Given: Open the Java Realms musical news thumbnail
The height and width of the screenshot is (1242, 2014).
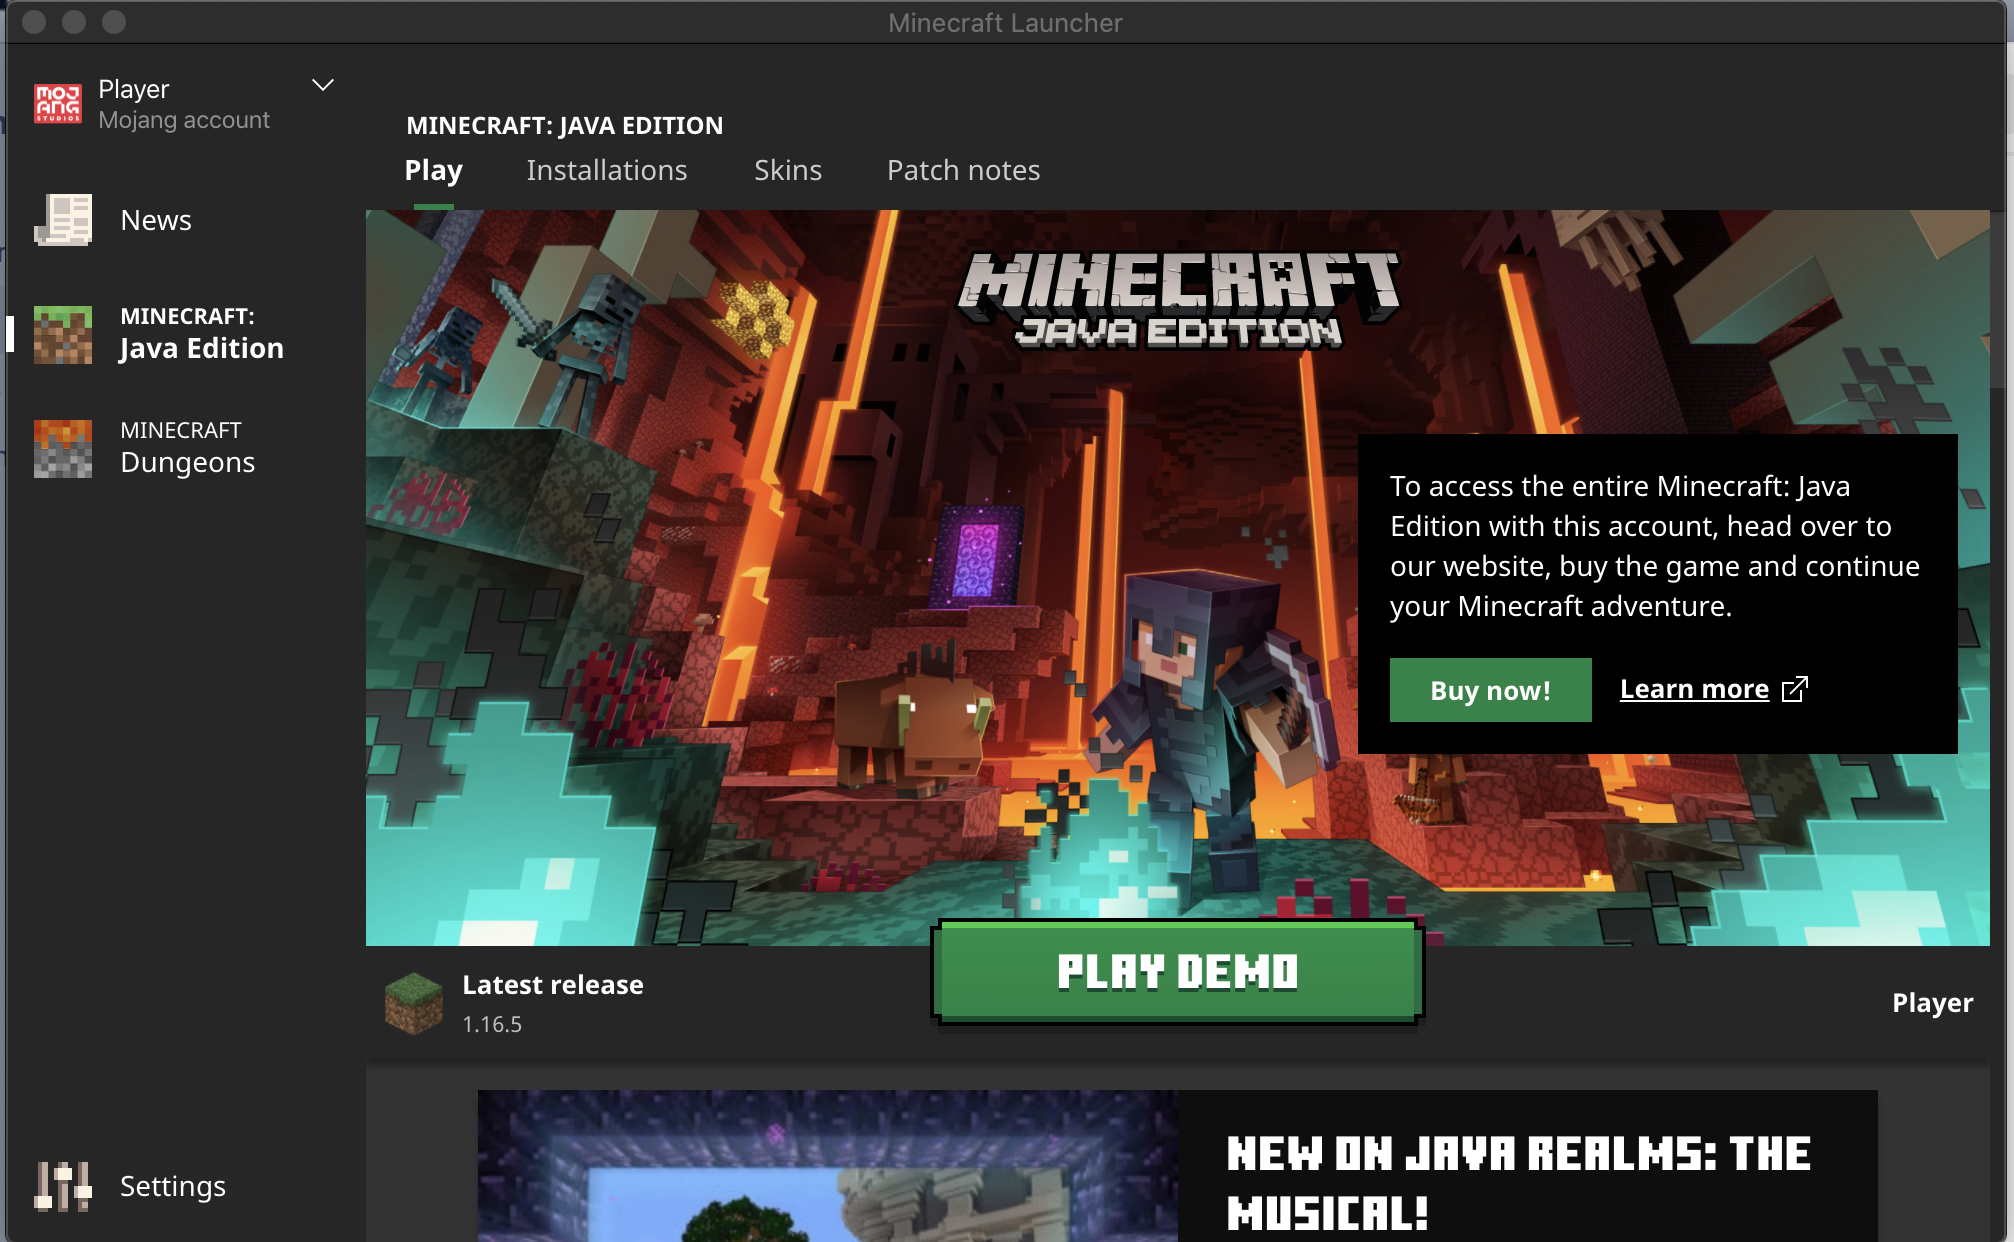Looking at the screenshot, I should 827,1165.
